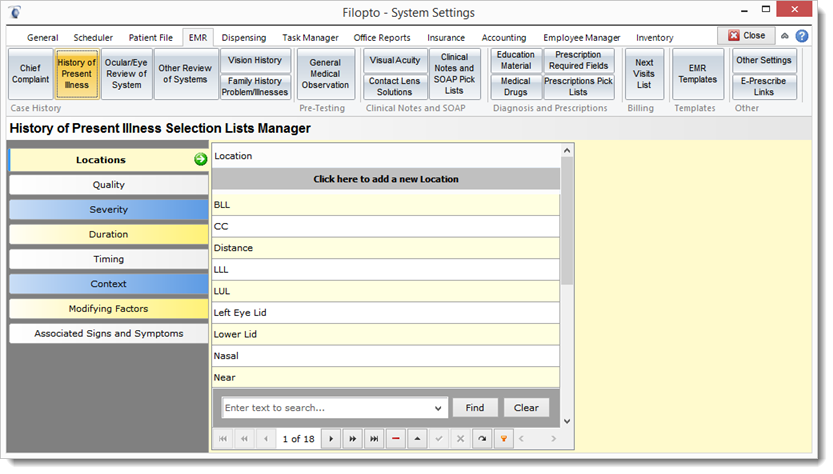The height and width of the screenshot is (474, 833).
Task: Open the orange filter icon
Action: click(x=504, y=439)
